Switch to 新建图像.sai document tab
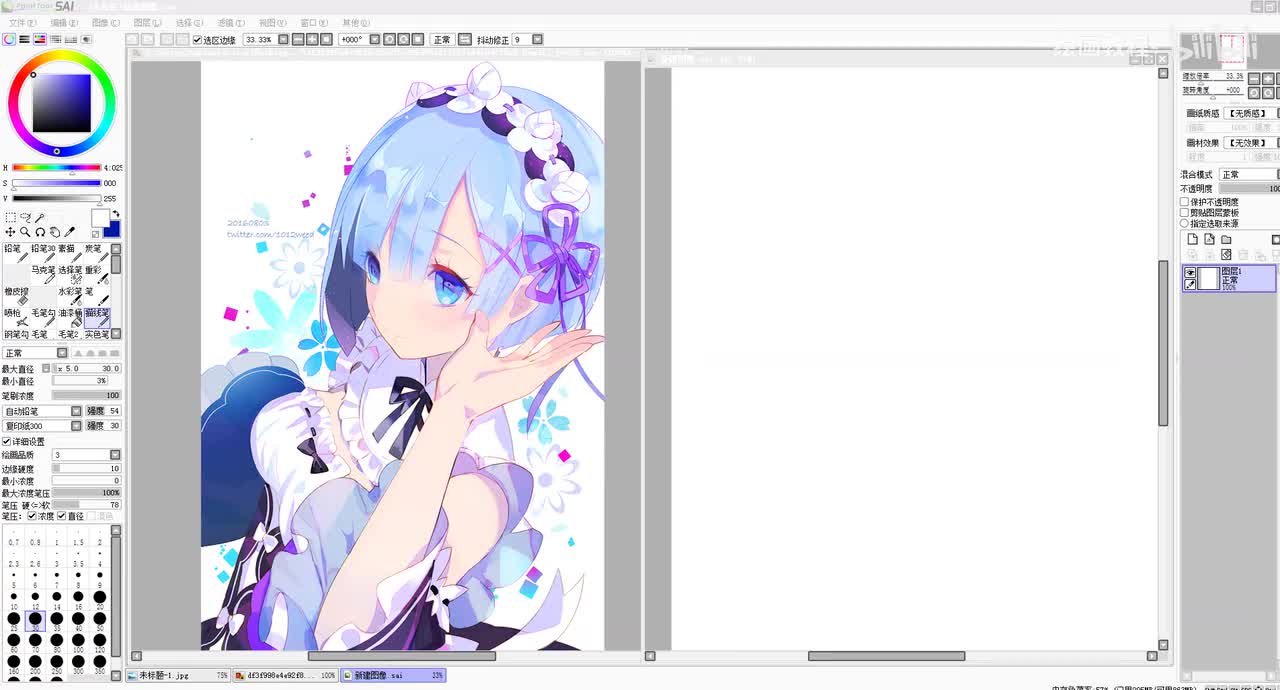 (394, 676)
